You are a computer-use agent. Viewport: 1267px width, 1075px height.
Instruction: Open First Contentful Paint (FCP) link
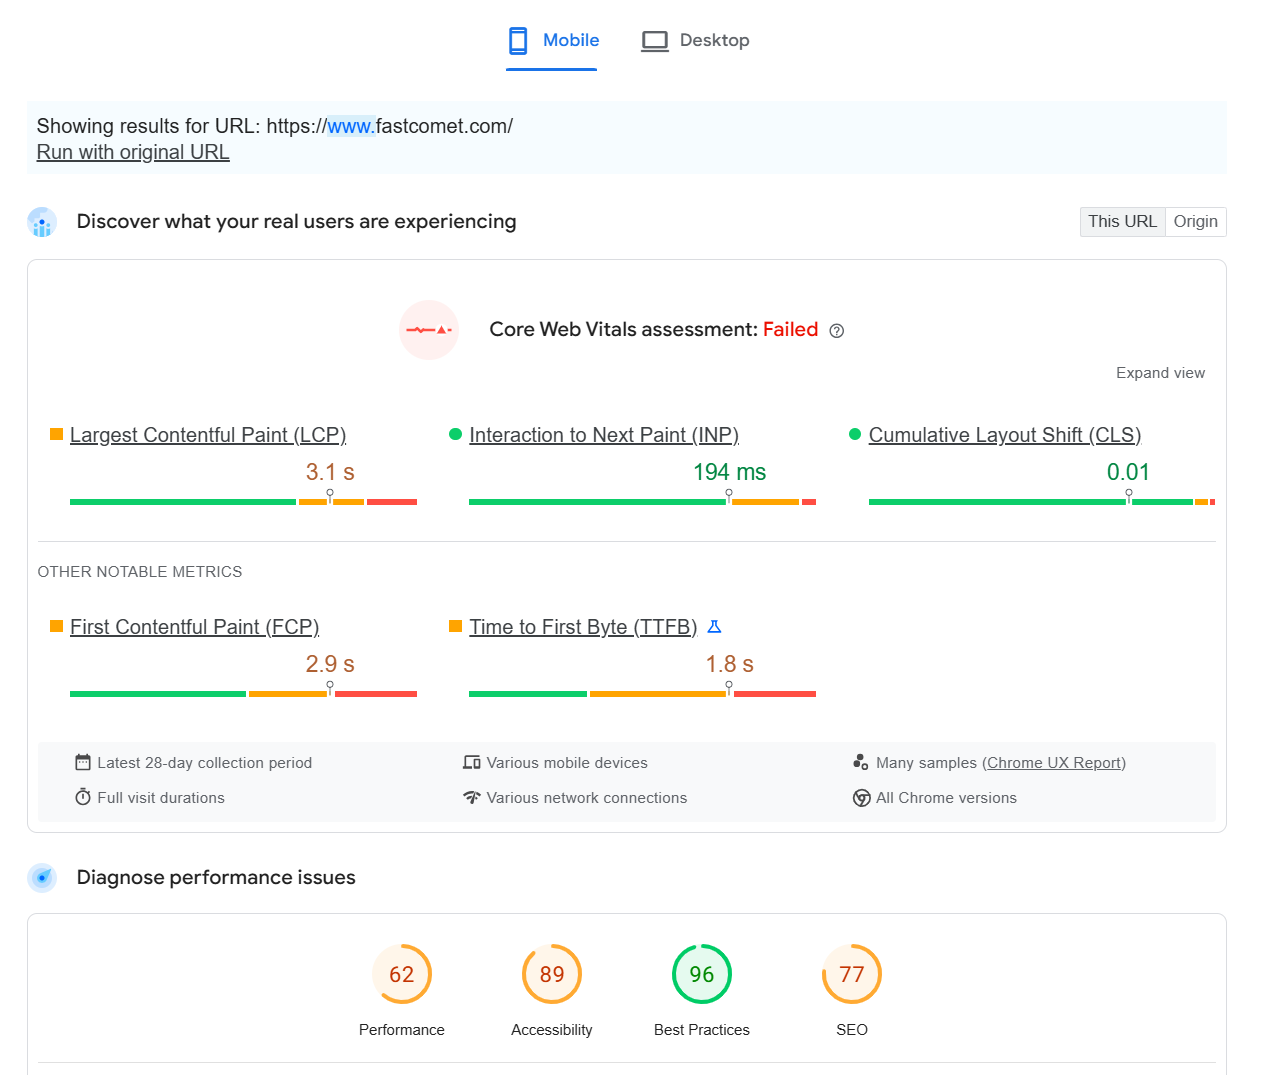click(x=194, y=627)
